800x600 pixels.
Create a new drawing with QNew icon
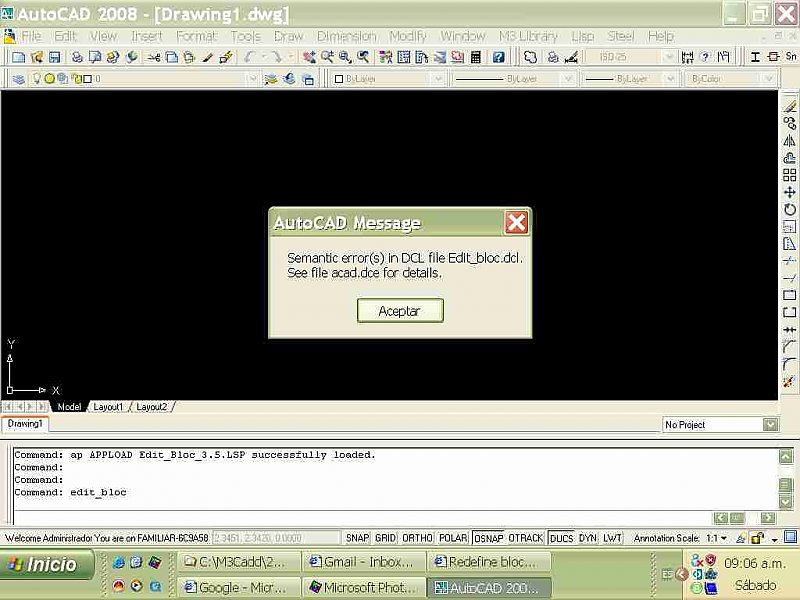tap(19, 57)
